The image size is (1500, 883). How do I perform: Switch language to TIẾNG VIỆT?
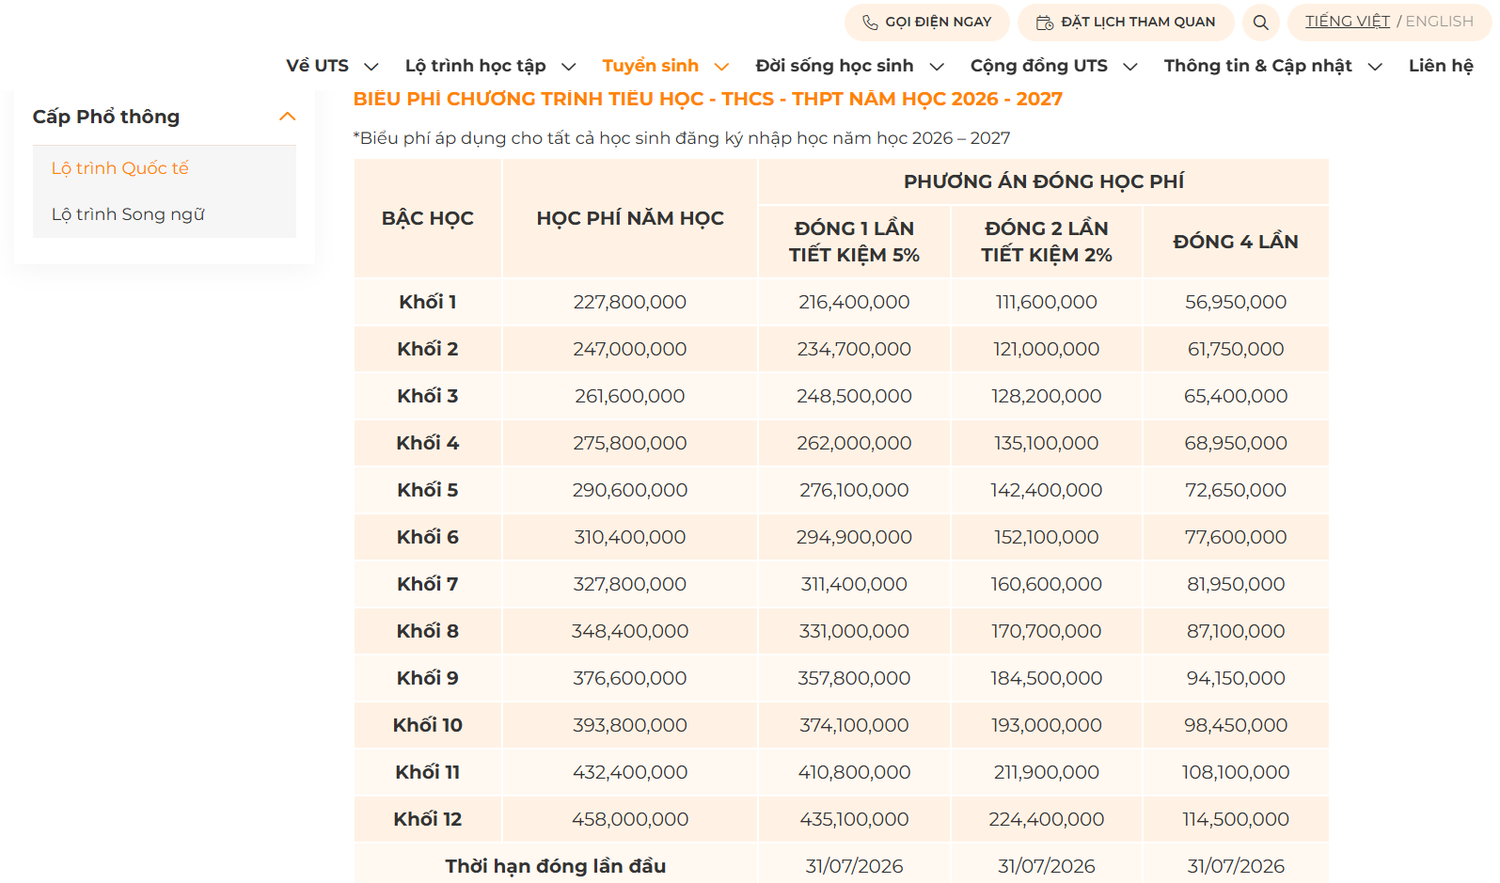(x=1347, y=21)
